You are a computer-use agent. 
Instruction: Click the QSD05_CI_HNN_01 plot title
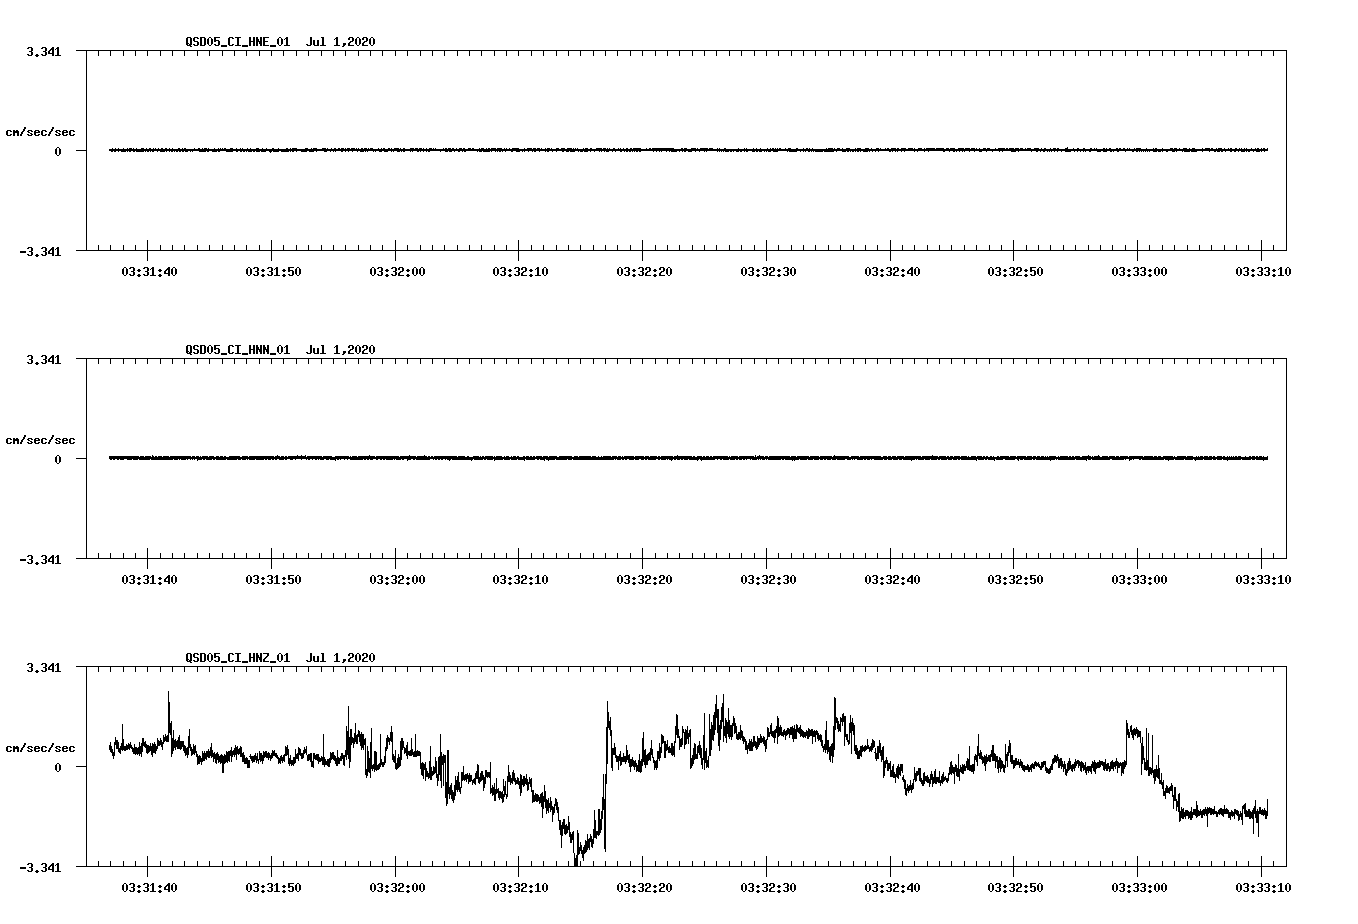(x=280, y=349)
